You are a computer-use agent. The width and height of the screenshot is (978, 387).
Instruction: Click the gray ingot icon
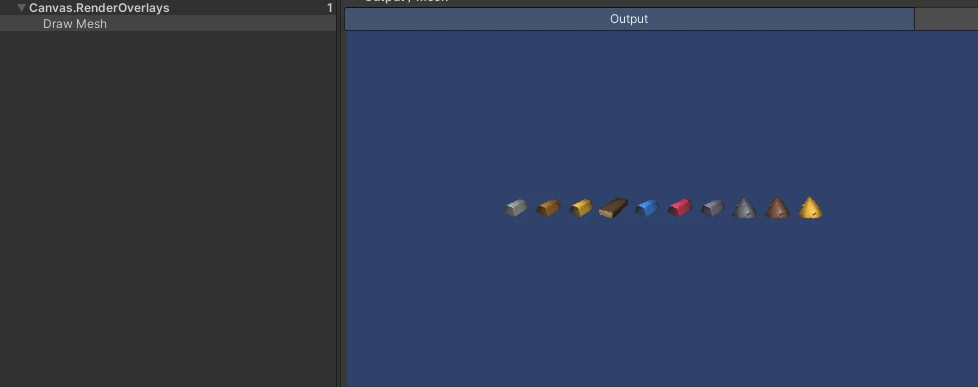[516, 208]
